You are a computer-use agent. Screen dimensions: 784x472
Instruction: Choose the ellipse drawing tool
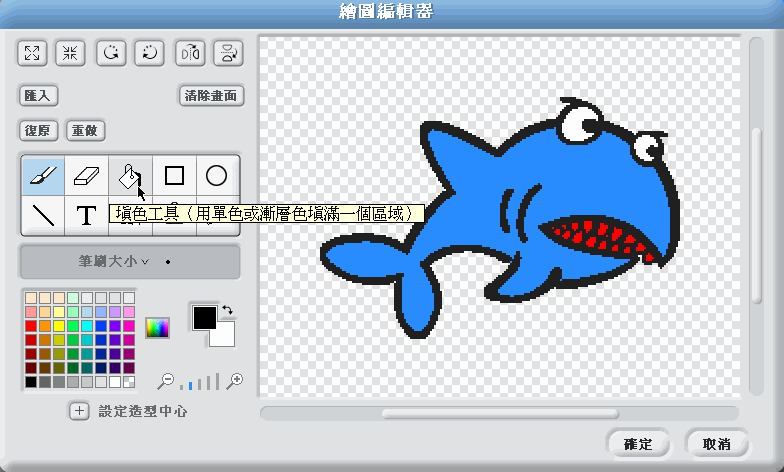point(216,176)
